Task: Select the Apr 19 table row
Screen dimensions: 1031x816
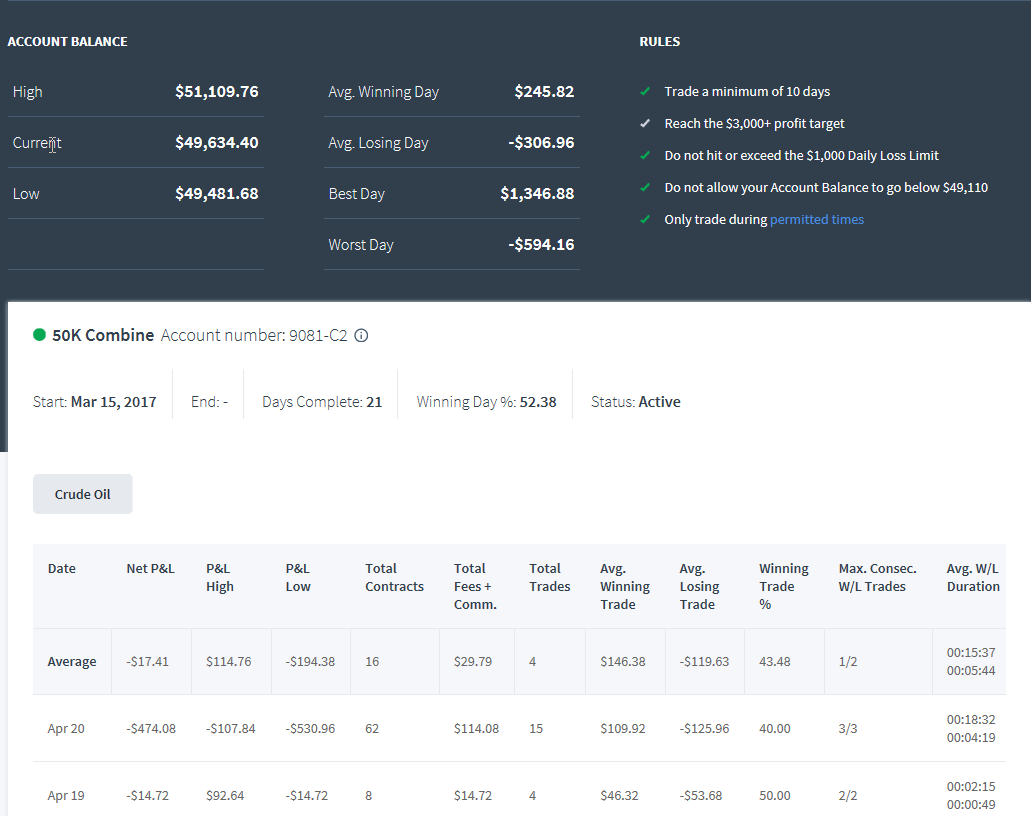Action: click(519, 792)
